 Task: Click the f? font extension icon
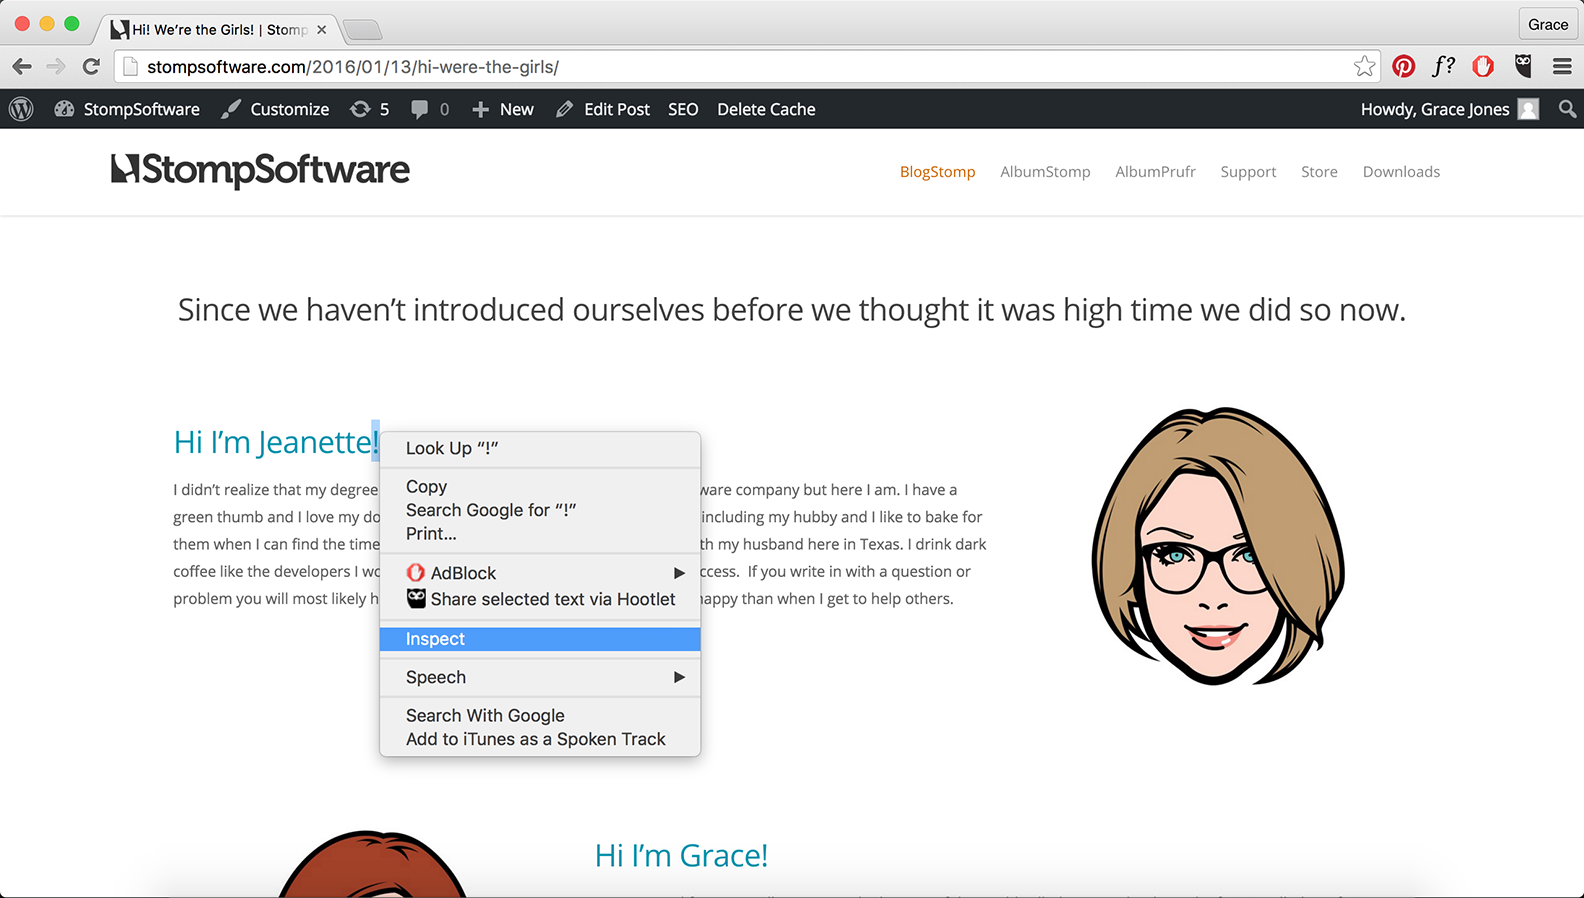(x=1443, y=67)
